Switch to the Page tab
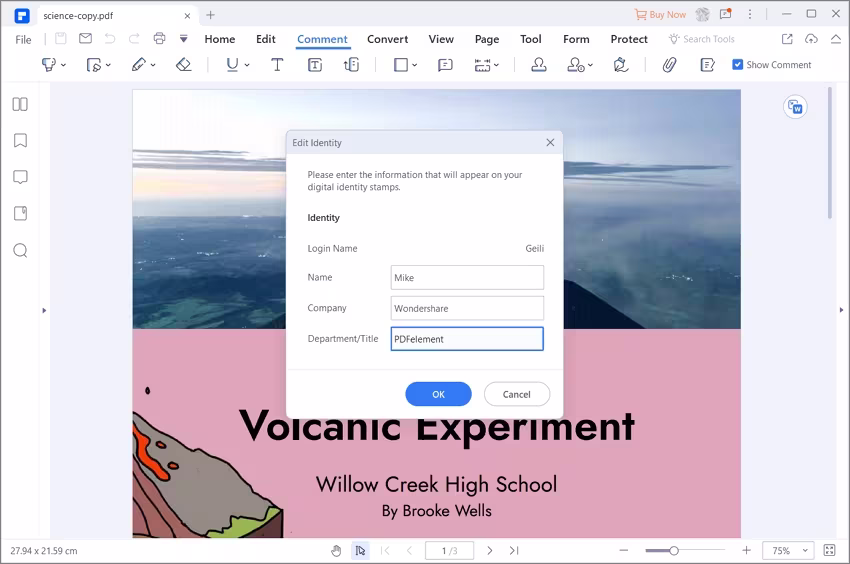Screen dimensions: 850x564 point(487,39)
